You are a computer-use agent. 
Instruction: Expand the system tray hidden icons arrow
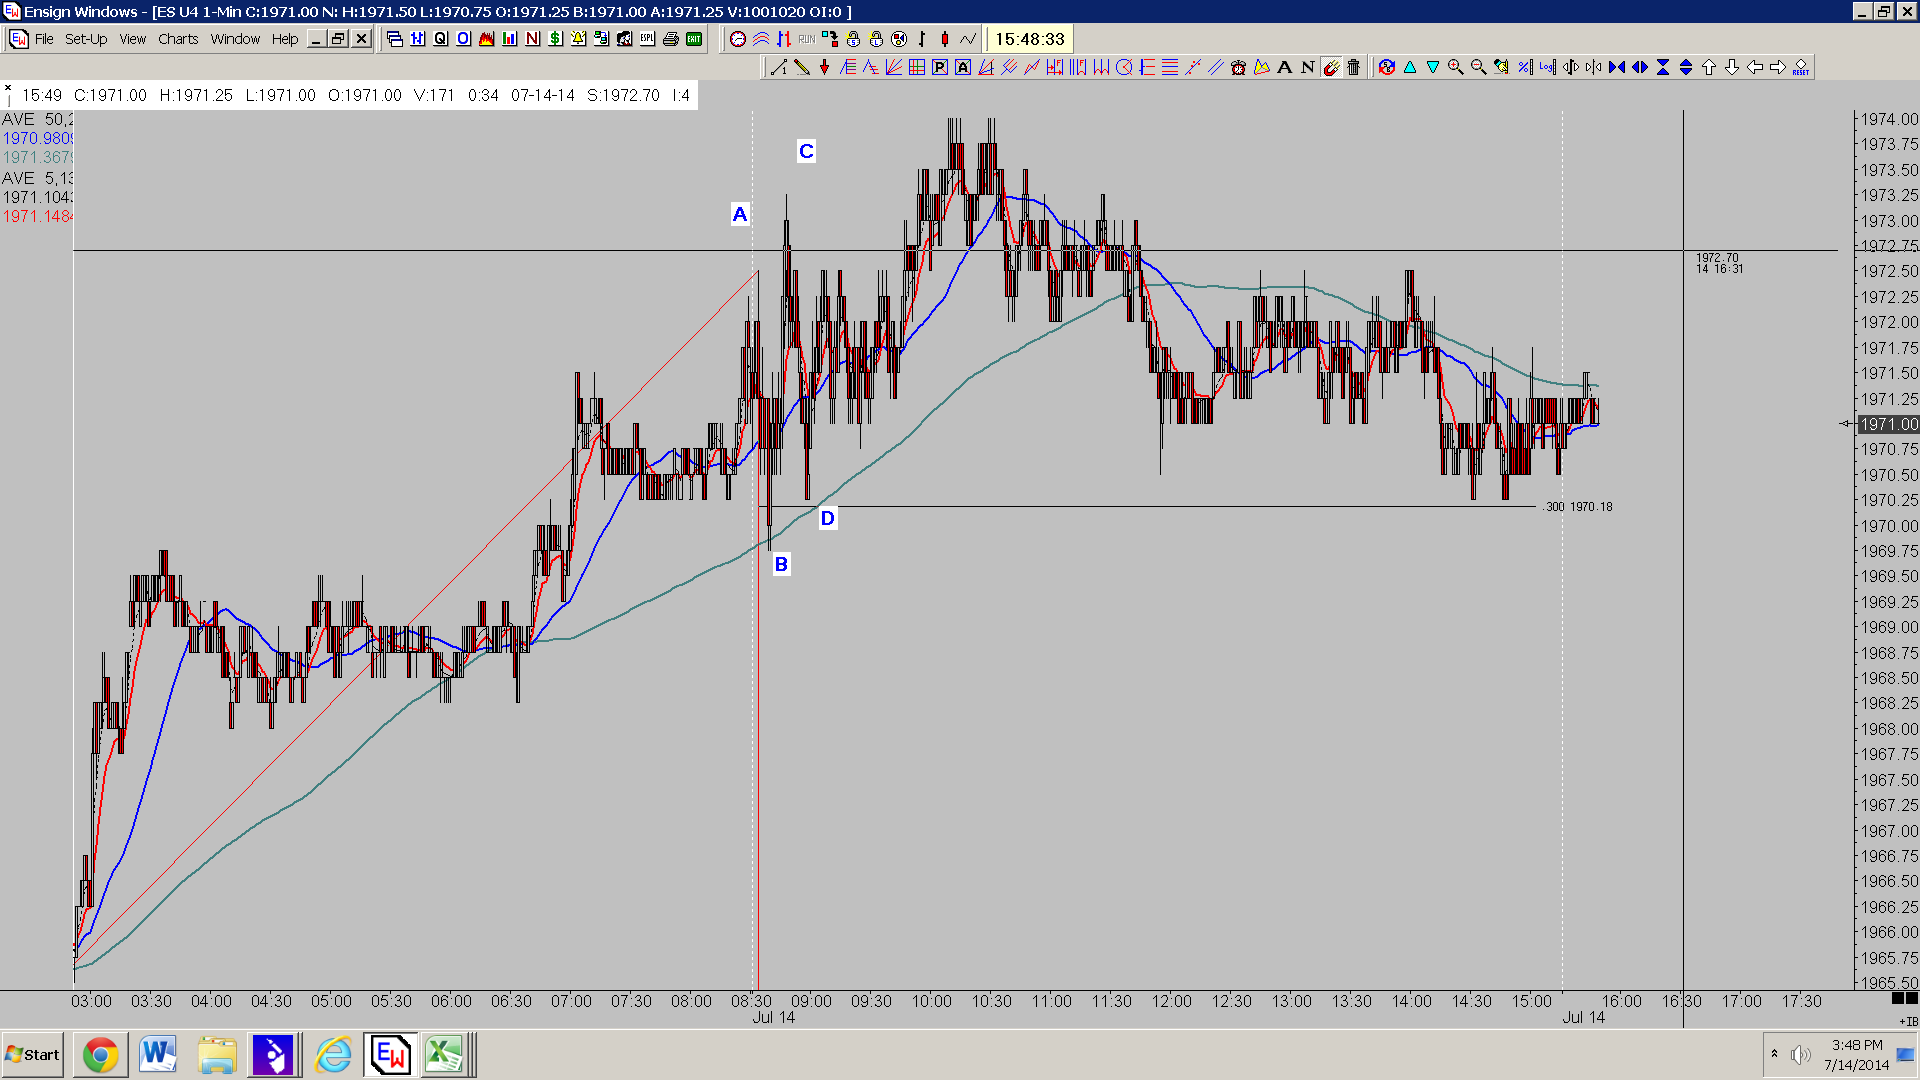[1774, 1054]
